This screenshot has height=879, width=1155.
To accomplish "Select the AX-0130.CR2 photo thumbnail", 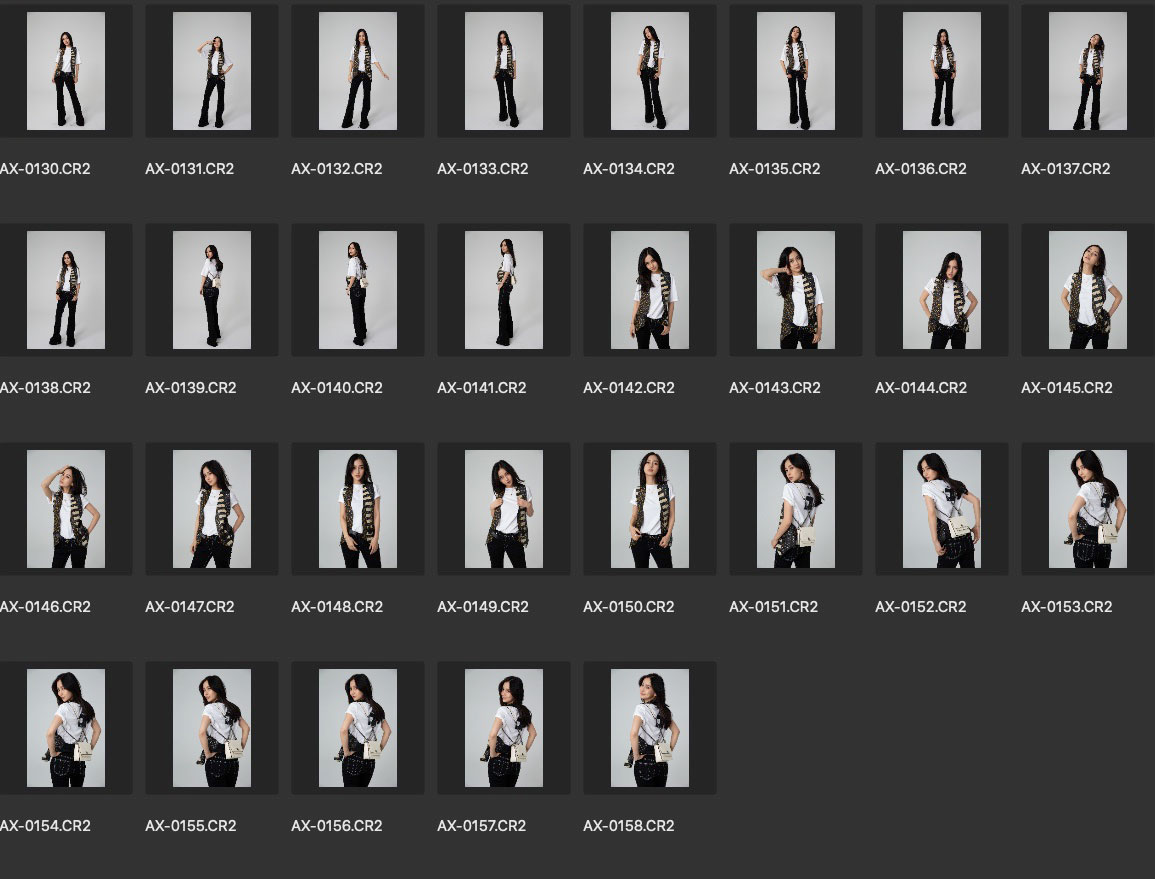I will coord(66,71).
